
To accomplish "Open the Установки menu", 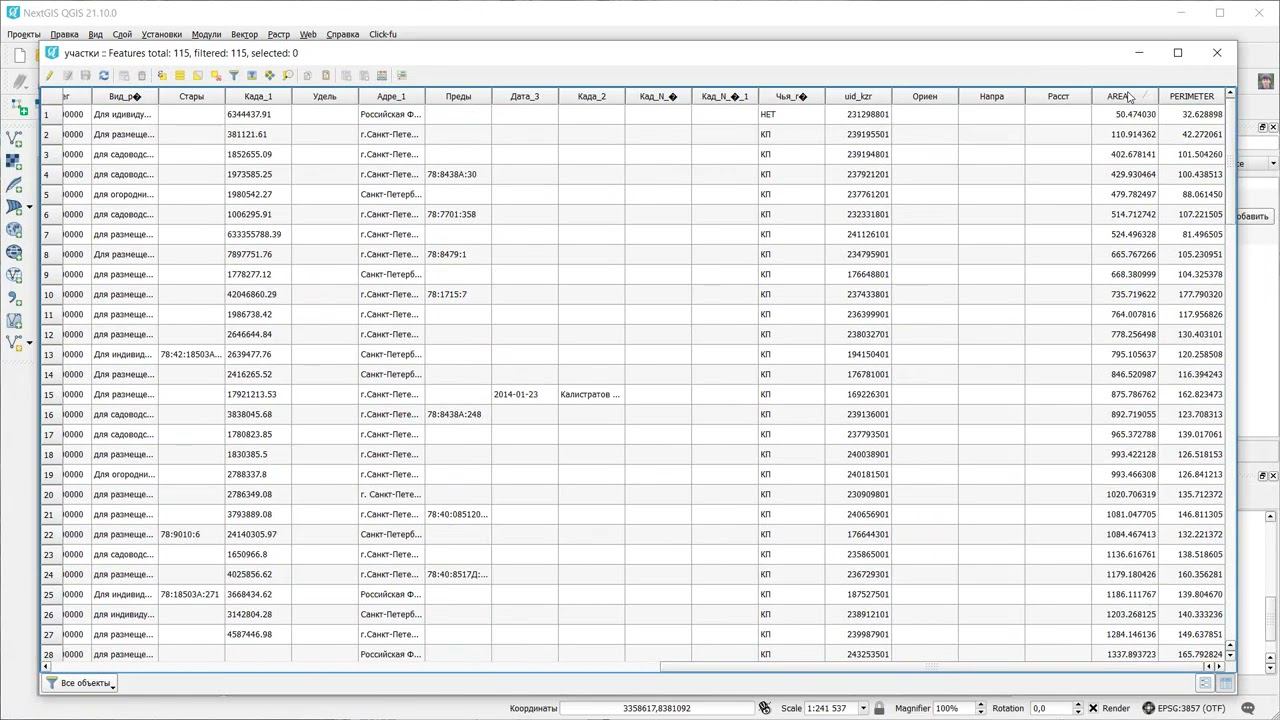I will pyautogui.click(x=161, y=34).
